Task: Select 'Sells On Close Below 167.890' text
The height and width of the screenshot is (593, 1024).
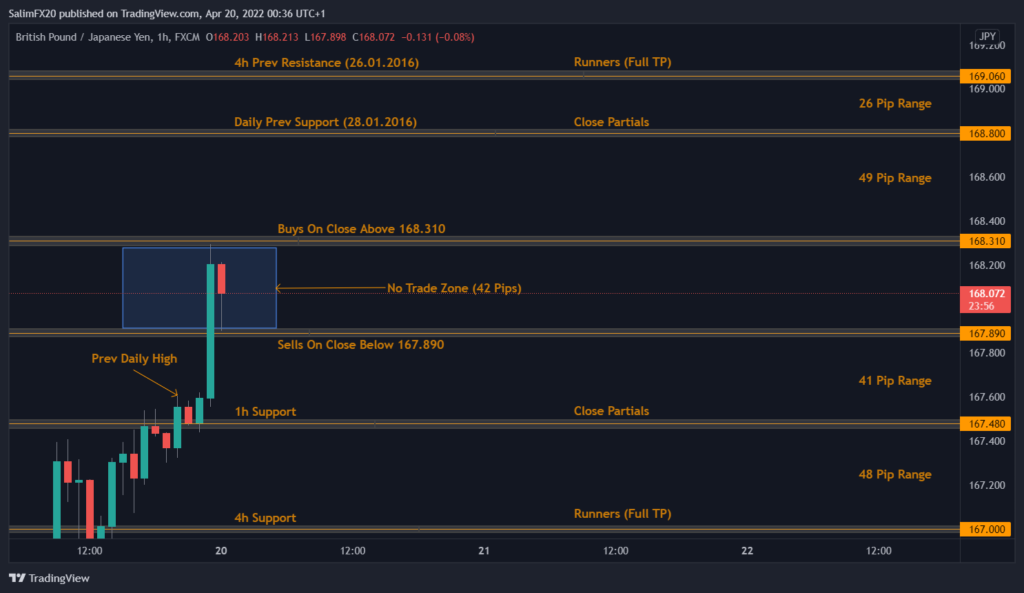Action: 360,344
